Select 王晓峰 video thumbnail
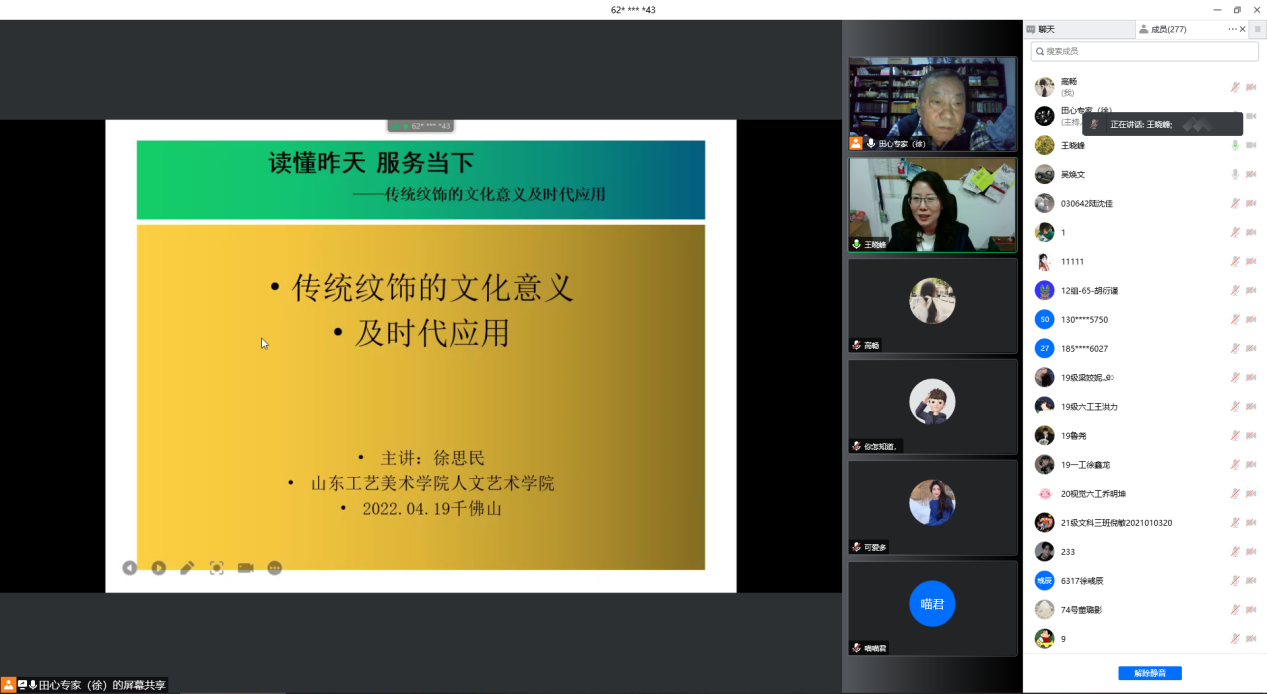 pyautogui.click(x=932, y=204)
